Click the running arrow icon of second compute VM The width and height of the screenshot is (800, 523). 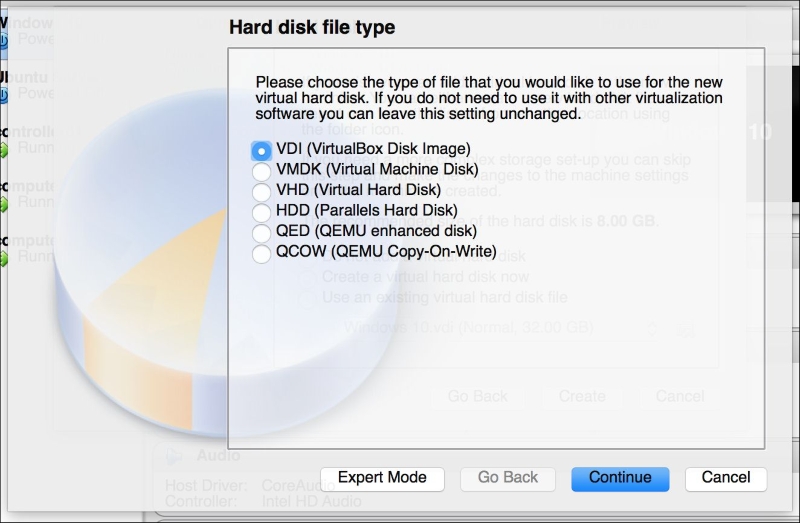(x=4, y=258)
